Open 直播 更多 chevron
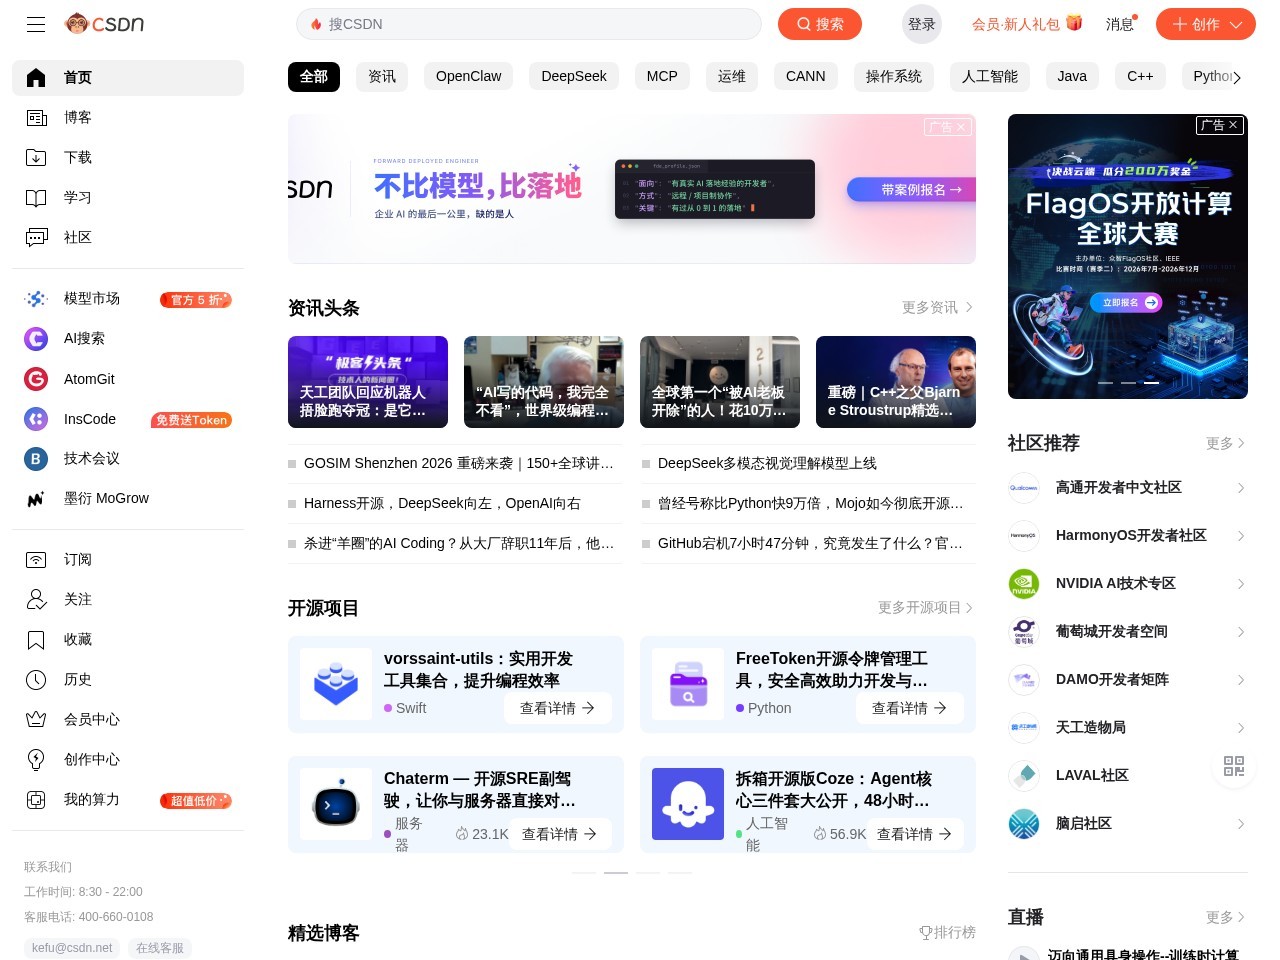The height and width of the screenshot is (960, 1280). (x=1241, y=917)
